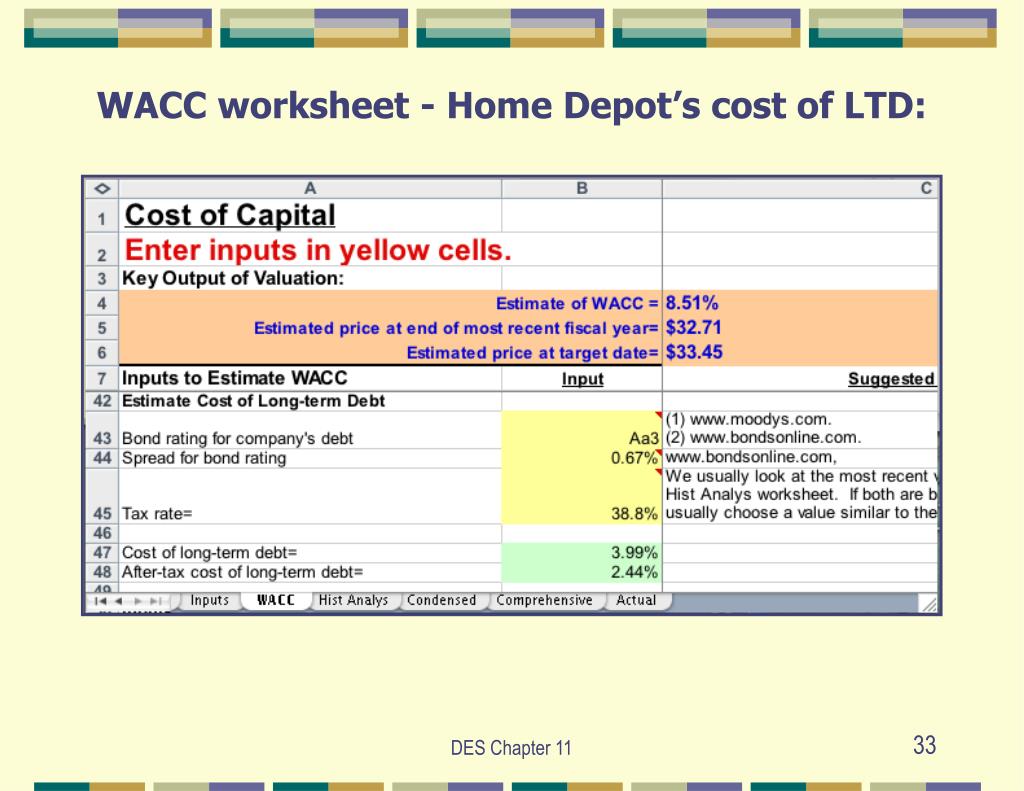Screen dimensions: 1024x791
Task: Select empty row 46 header
Action: pyautogui.click(x=102, y=533)
